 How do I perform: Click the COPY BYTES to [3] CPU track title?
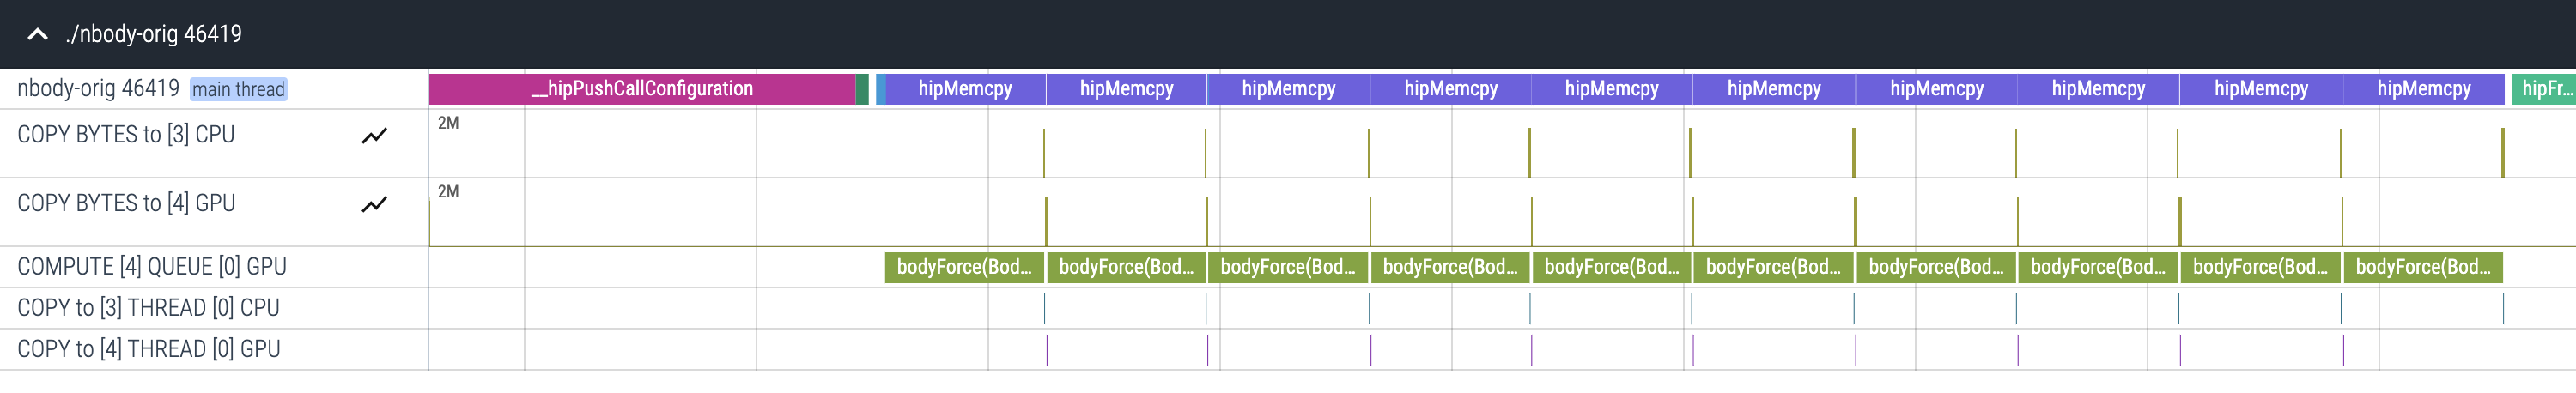(x=126, y=135)
